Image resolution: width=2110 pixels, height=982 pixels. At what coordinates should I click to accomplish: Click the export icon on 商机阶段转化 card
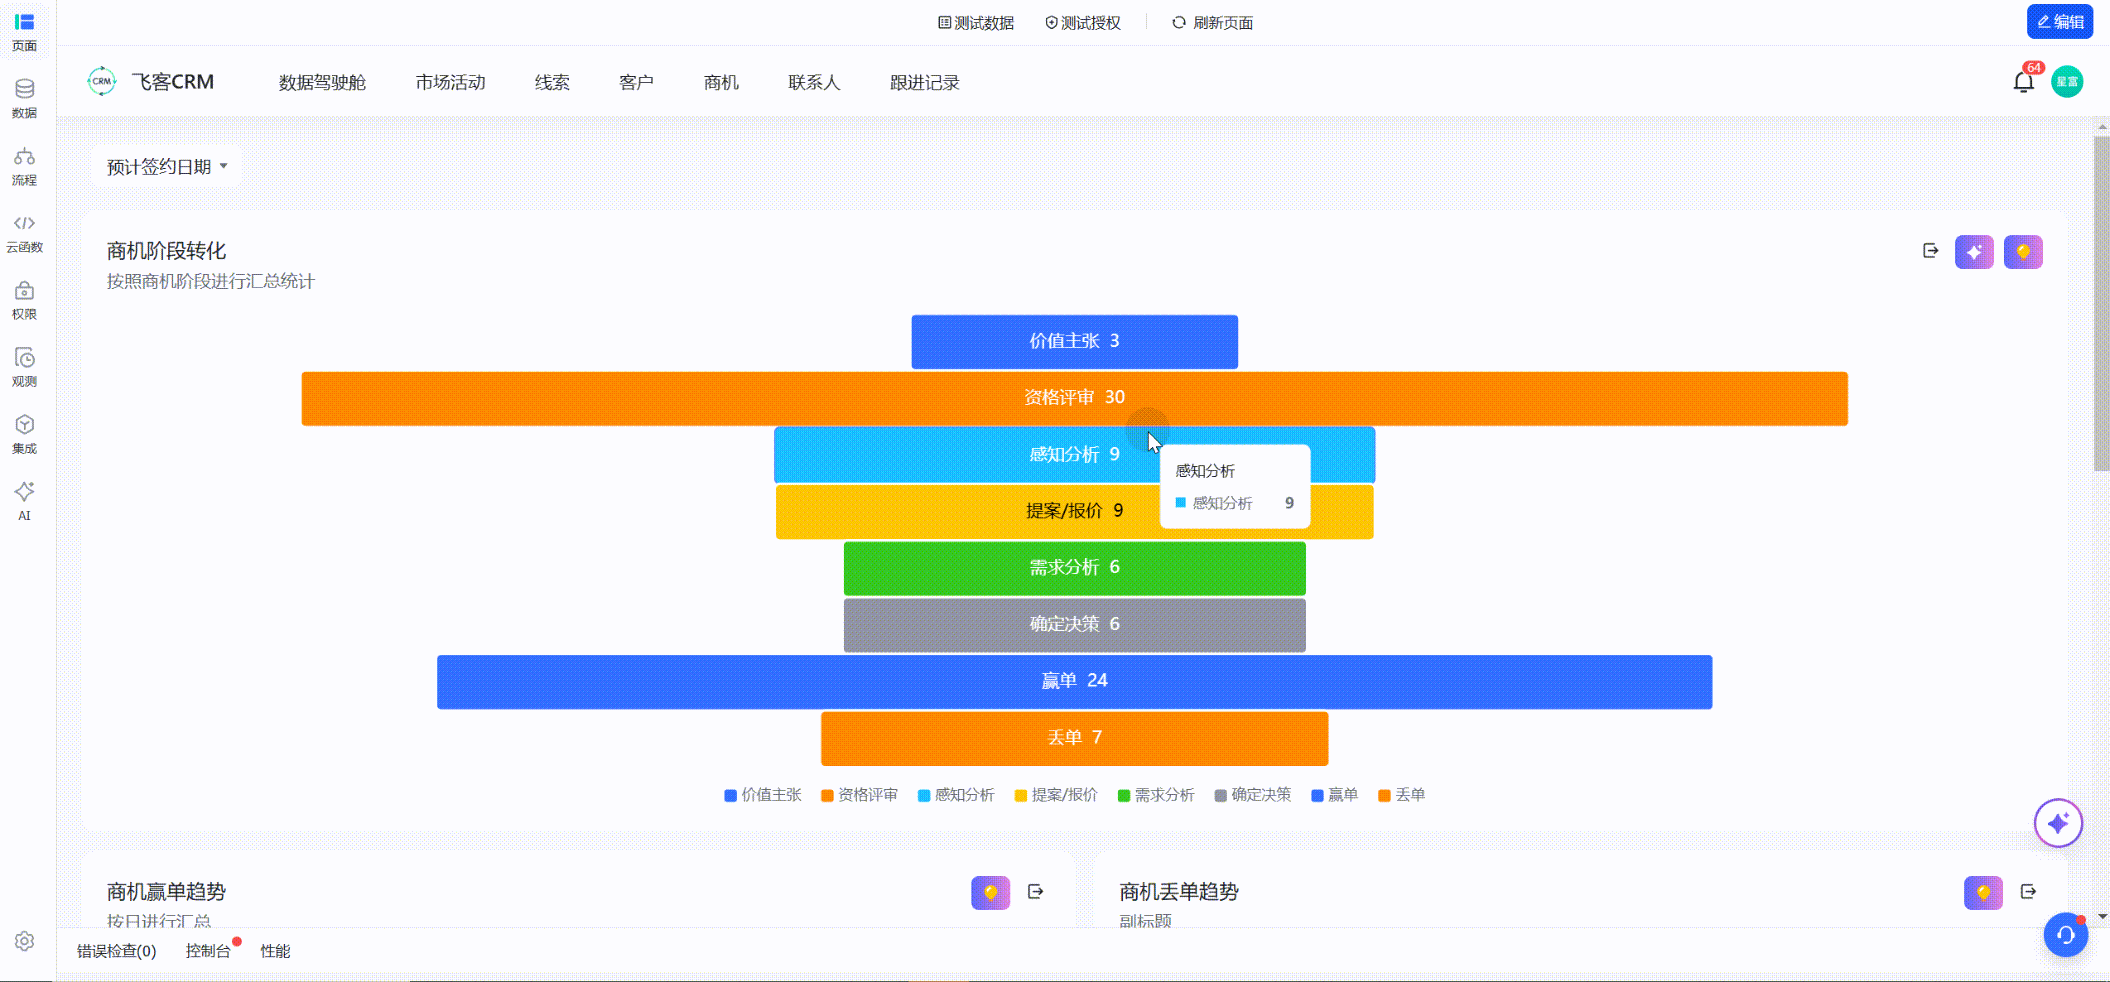click(1930, 251)
